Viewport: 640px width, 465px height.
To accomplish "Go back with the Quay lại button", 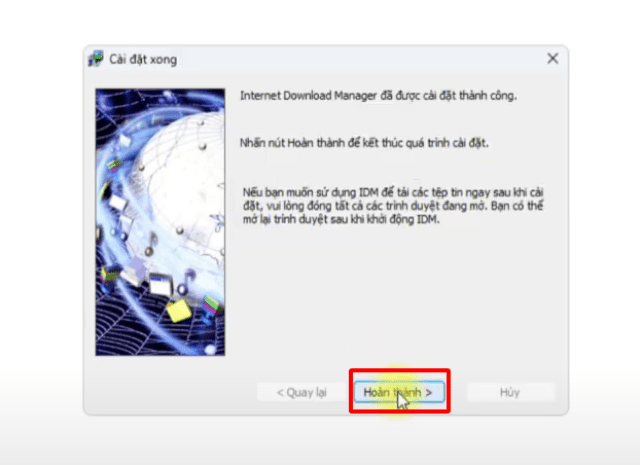I will pyautogui.click(x=302, y=392).
